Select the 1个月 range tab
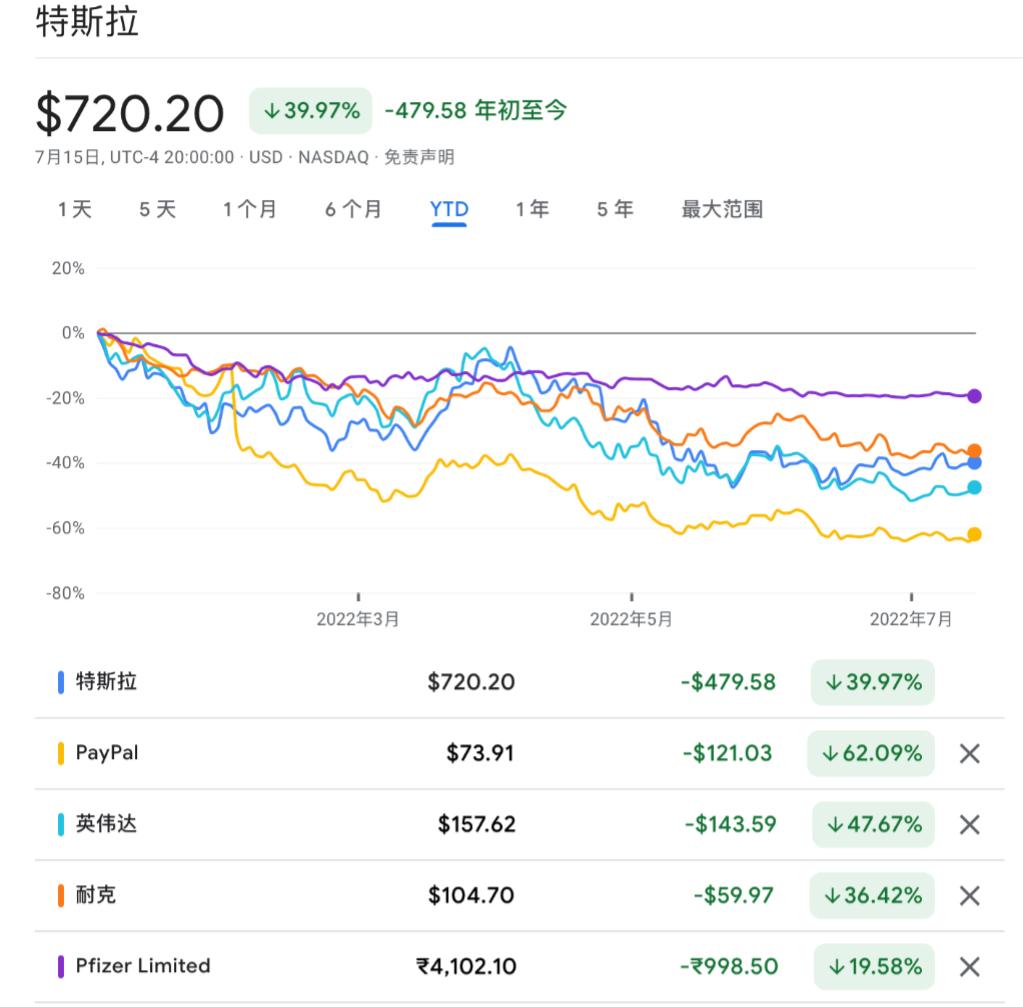1023x1007 pixels. click(250, 209)
